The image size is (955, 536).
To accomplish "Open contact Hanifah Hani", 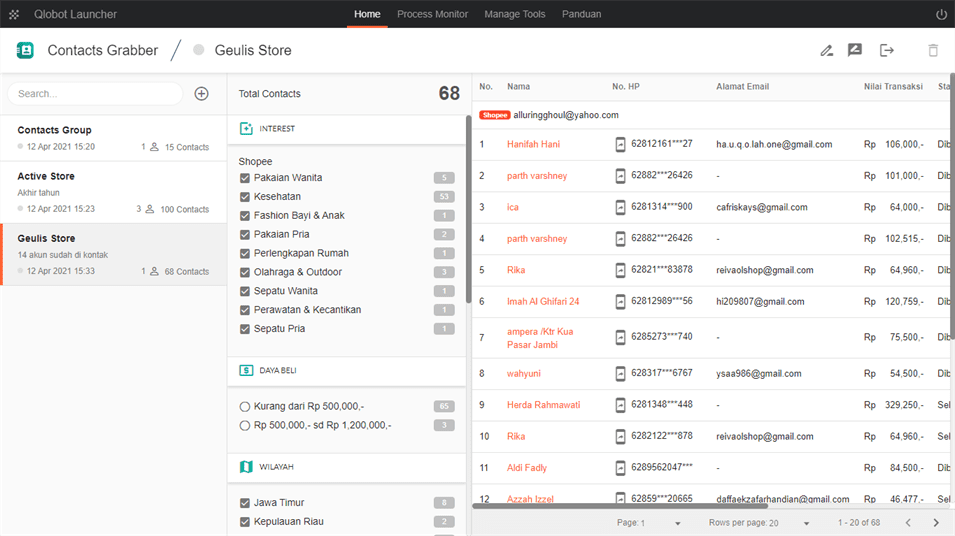I will click(533, 144).
